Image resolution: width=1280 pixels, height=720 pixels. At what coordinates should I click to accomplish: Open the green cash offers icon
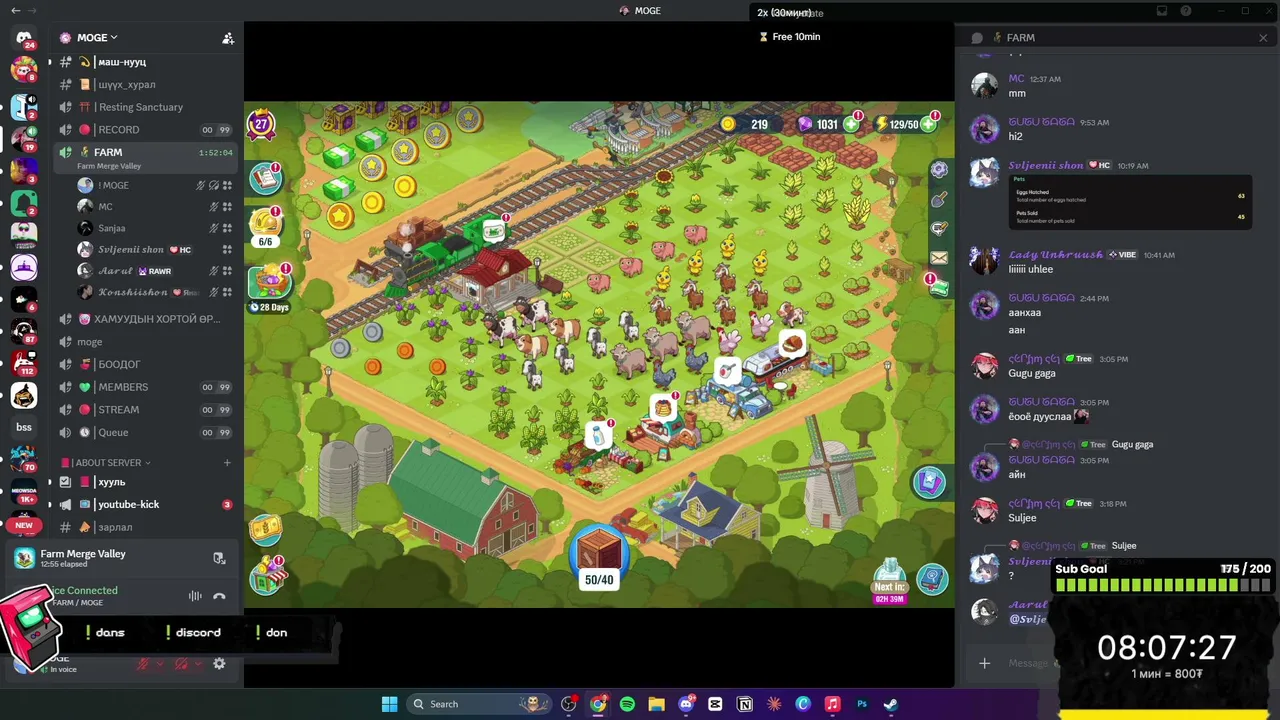939,287
